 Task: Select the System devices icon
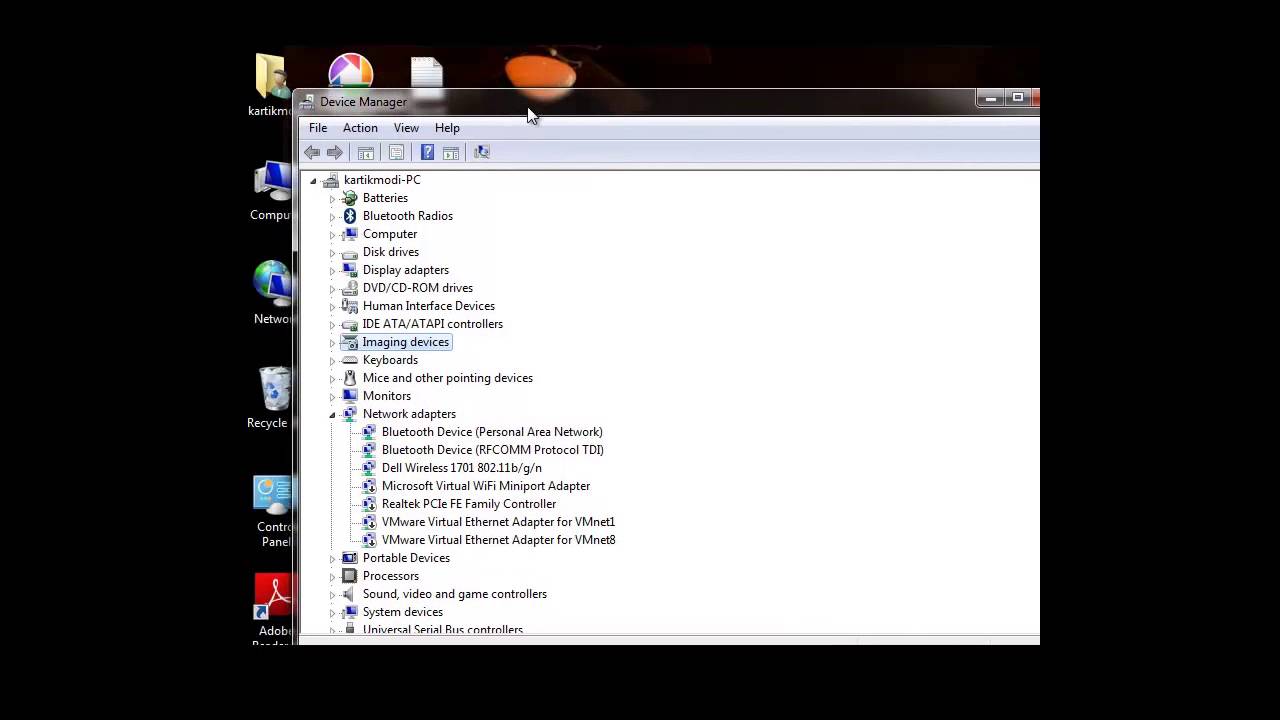pyautogui.click(x=349, y=612)
